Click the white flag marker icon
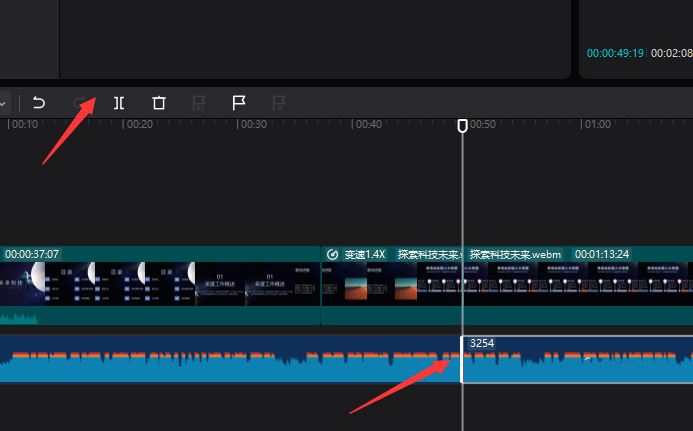The image size is (693, 431). coord(239,102)
